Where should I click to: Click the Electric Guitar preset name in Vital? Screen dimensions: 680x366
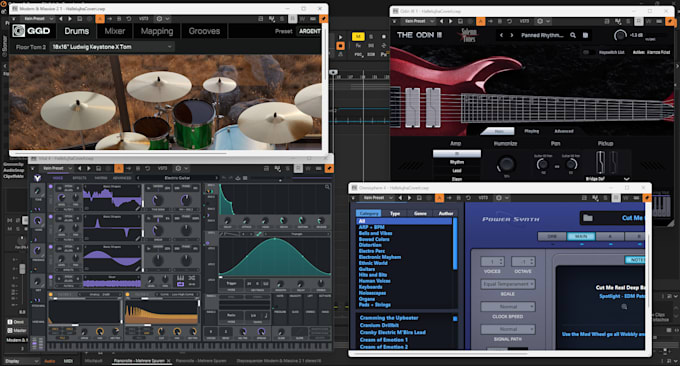coord(177,178)
